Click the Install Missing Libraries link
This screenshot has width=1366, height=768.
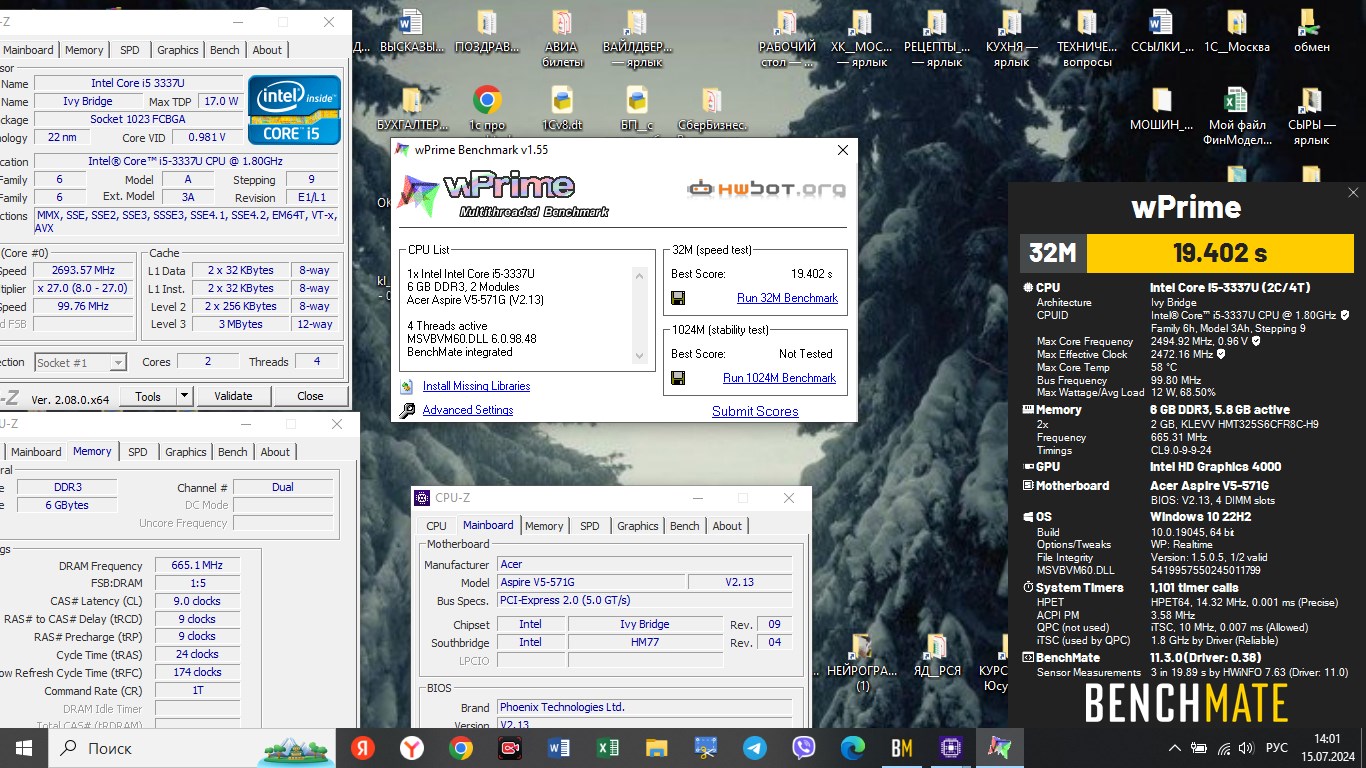pos(476,386)
